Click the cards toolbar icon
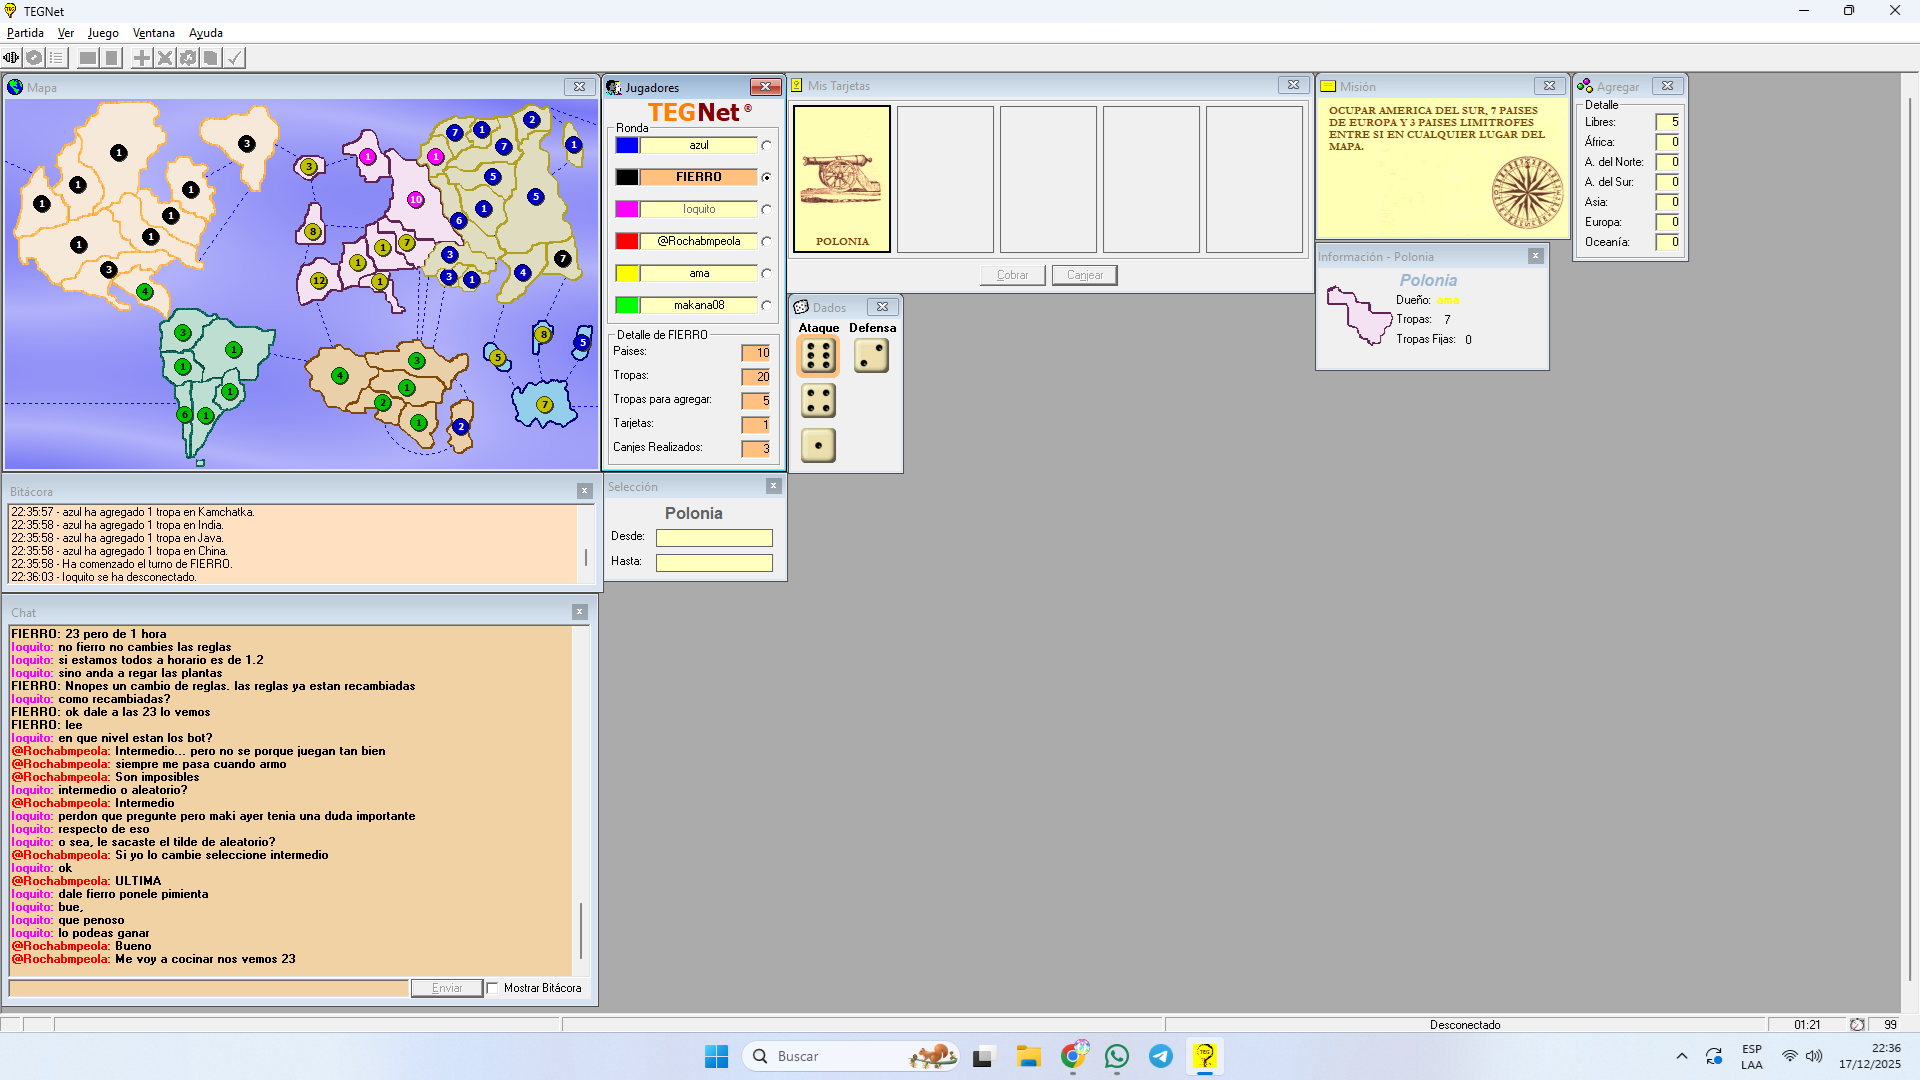This screenshot has width=1920, height=1080. point(211,58)
